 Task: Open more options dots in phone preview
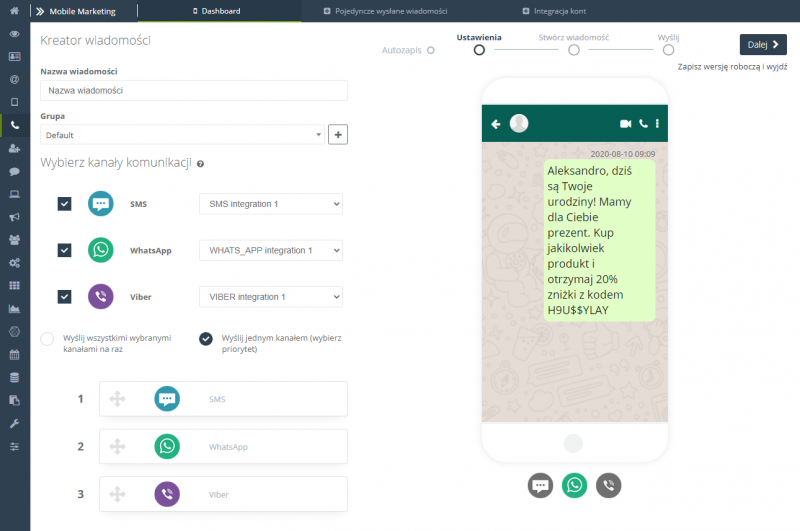657,123
